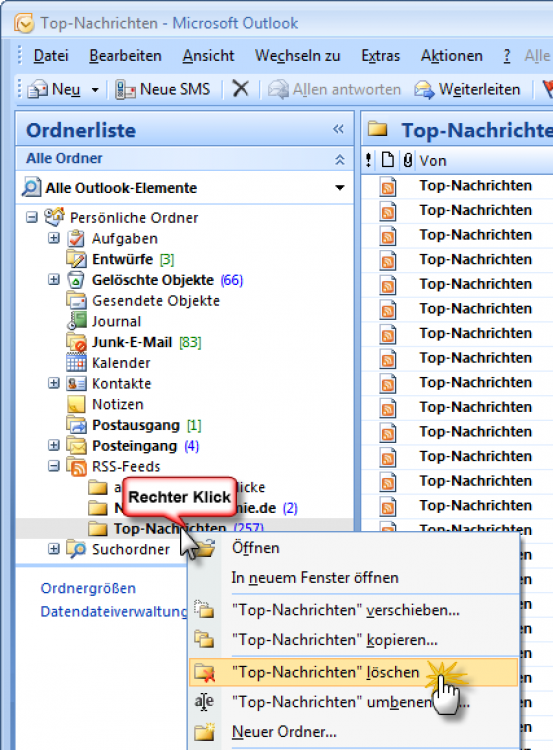
Task: Click the Gesendete Objekte folder label
Action: click(x=156, y=301)
